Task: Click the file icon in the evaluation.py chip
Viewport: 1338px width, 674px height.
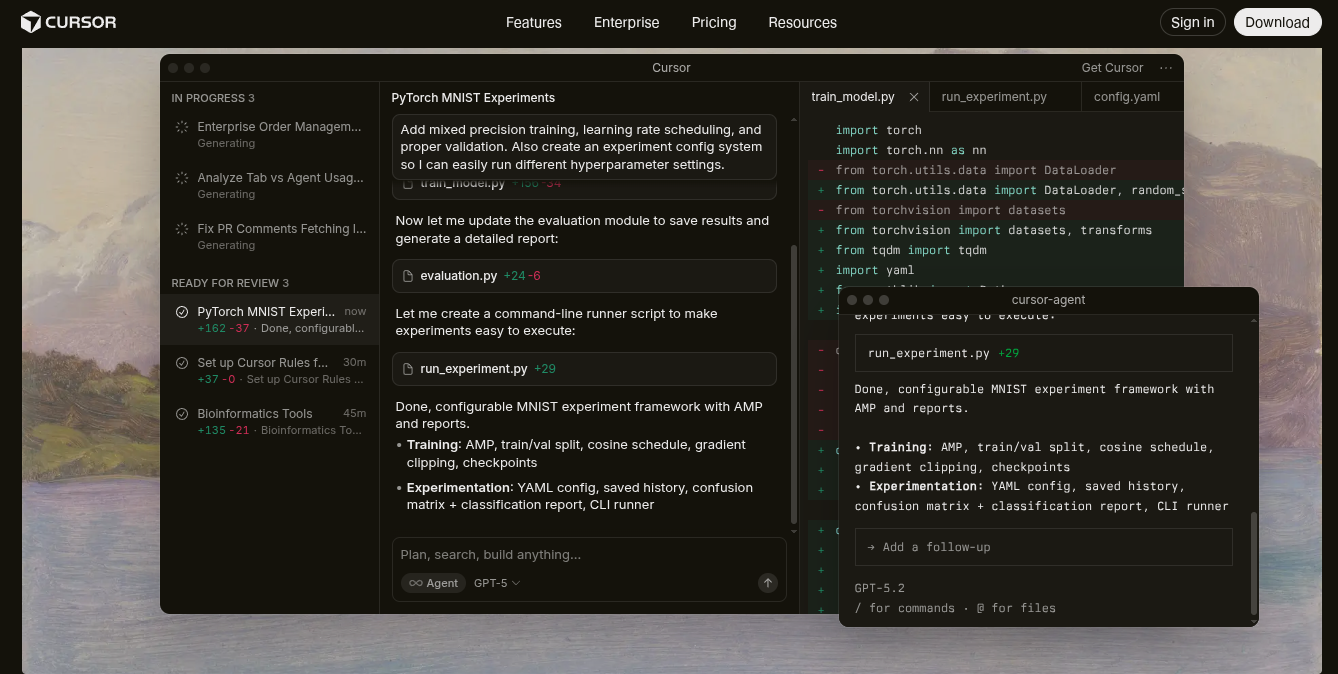Action: coord(408,276)
